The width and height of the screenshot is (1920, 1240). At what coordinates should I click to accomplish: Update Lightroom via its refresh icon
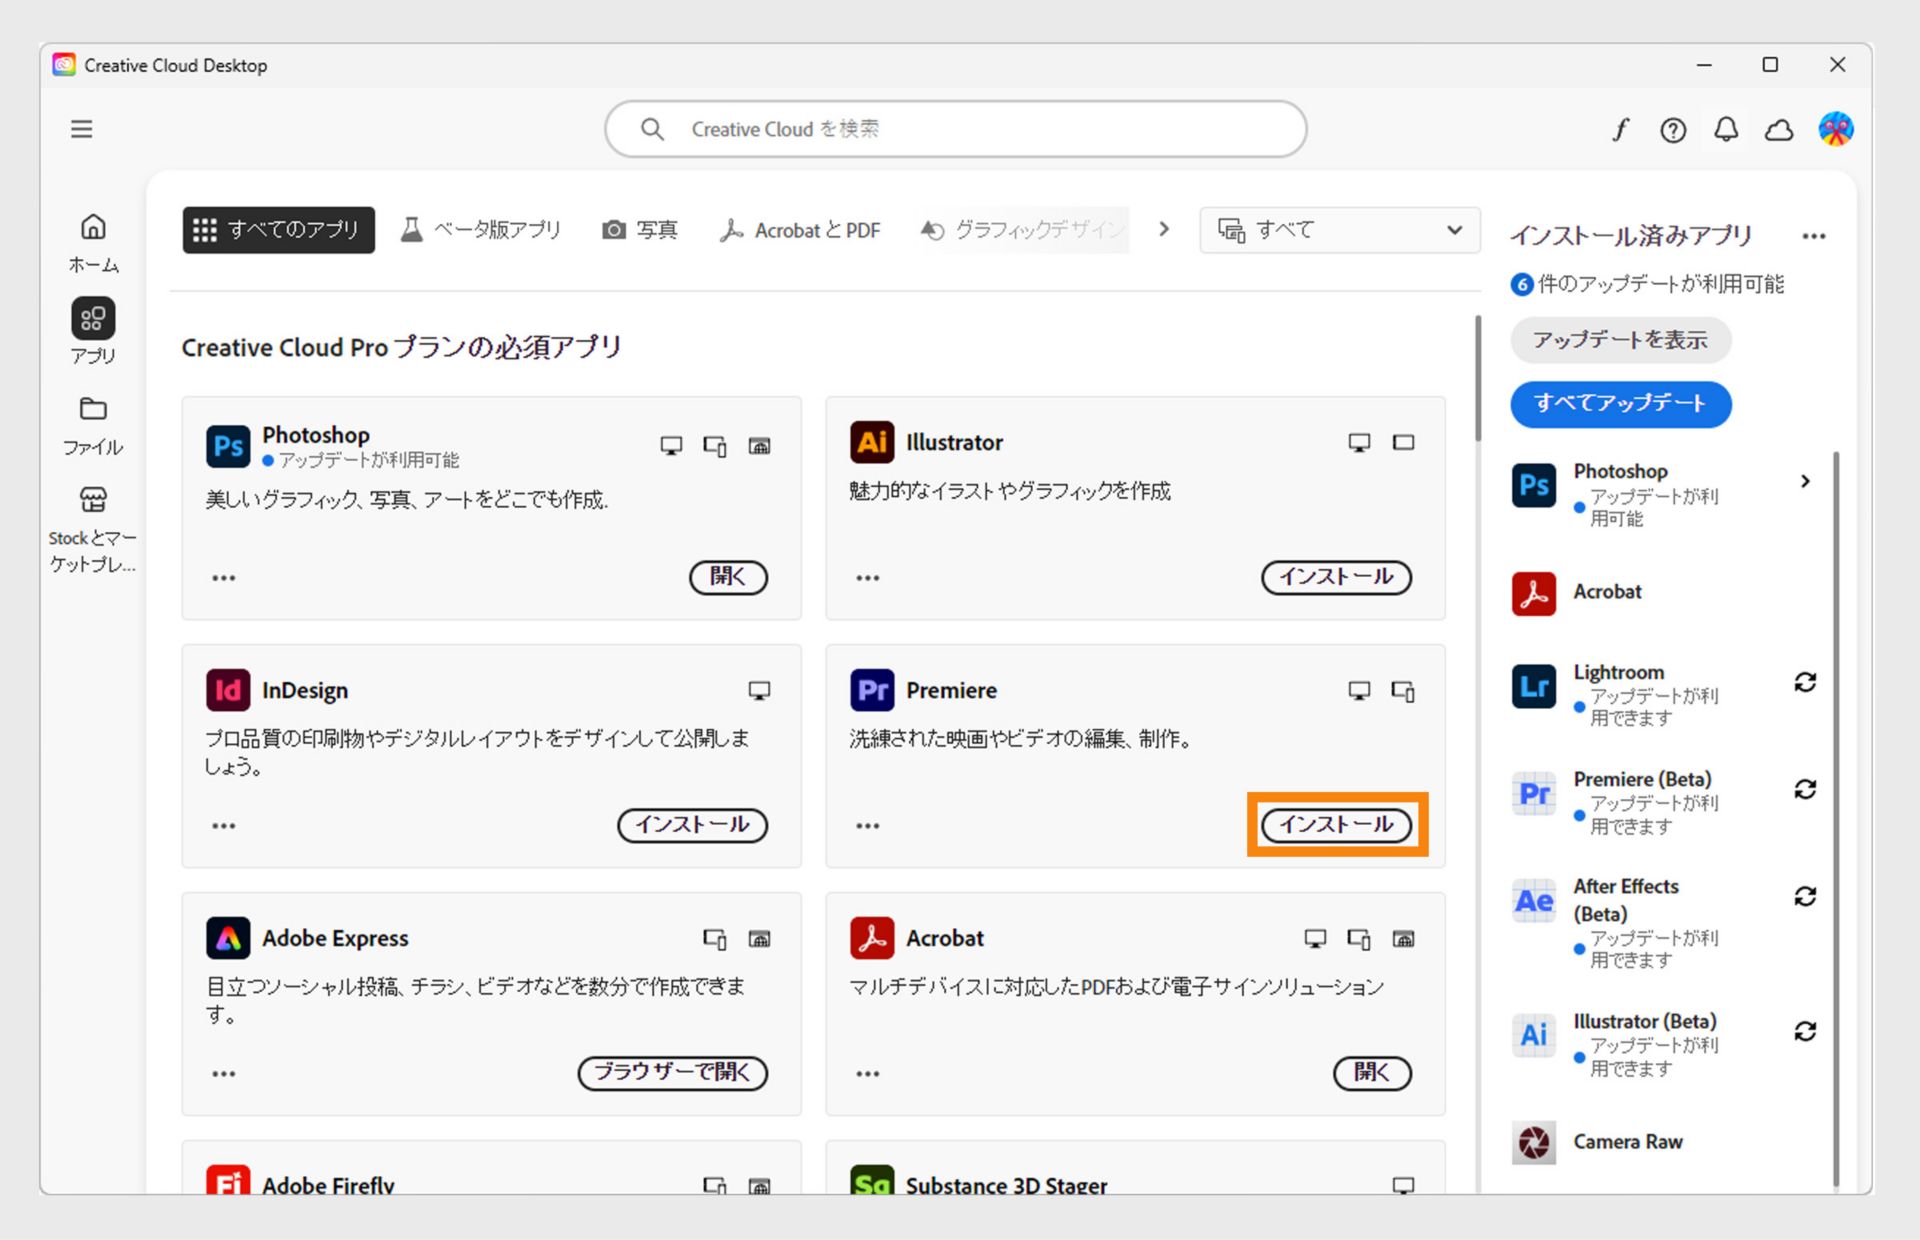click(x=1805, y=682)
